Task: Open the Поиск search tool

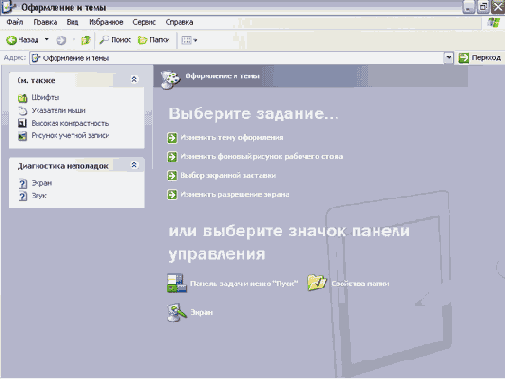Action: click(x=115, y=40)
